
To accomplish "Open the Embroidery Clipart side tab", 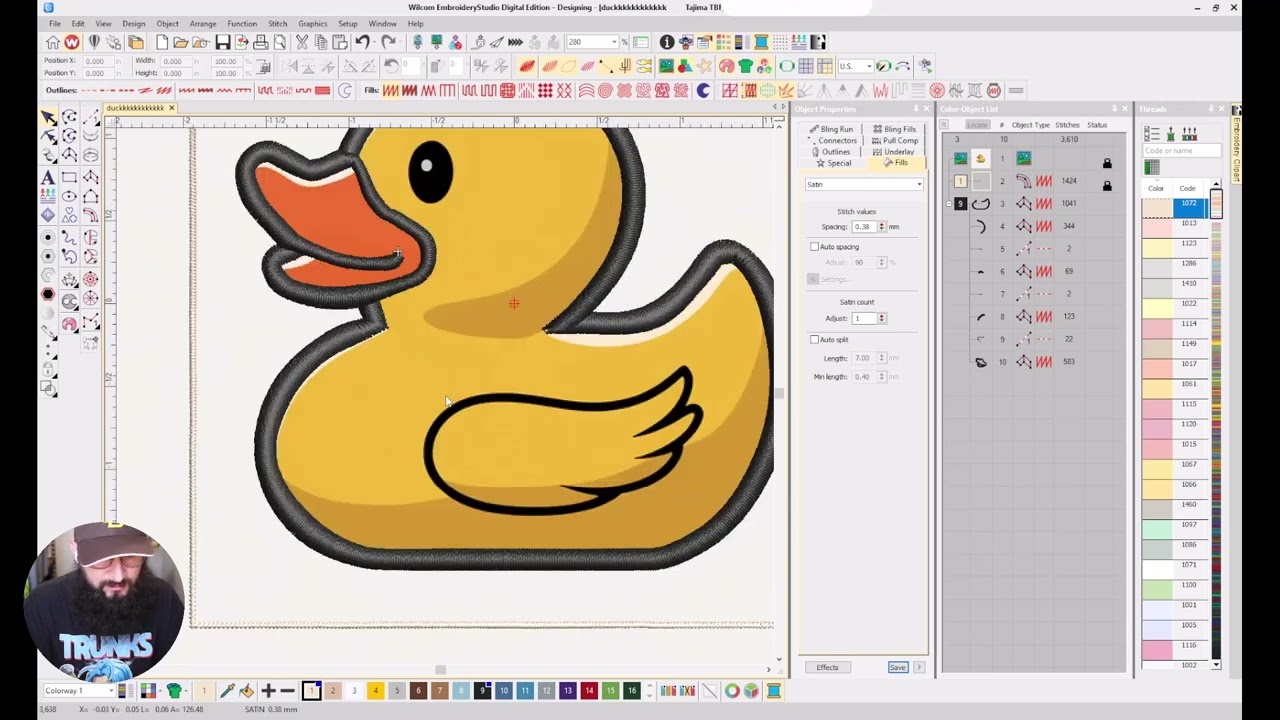I will [x=1236, y=148].
